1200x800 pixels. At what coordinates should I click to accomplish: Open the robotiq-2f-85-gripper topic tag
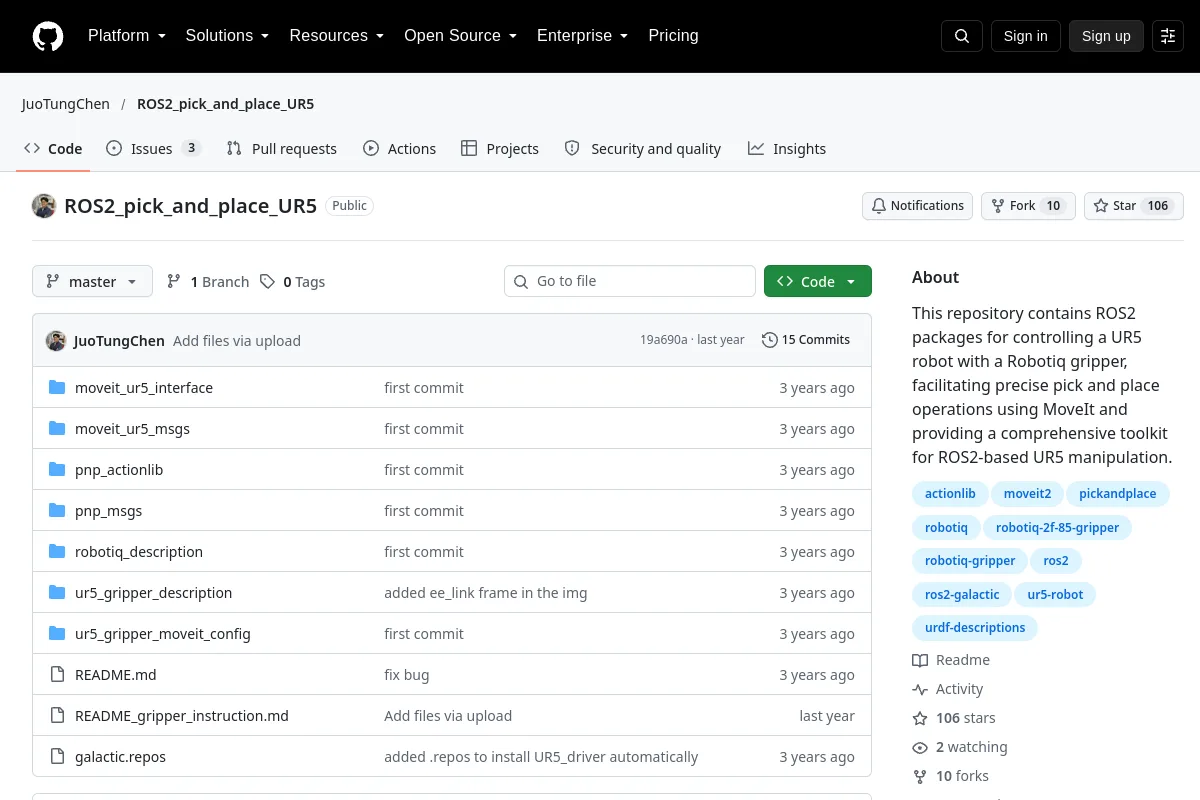1057,528
